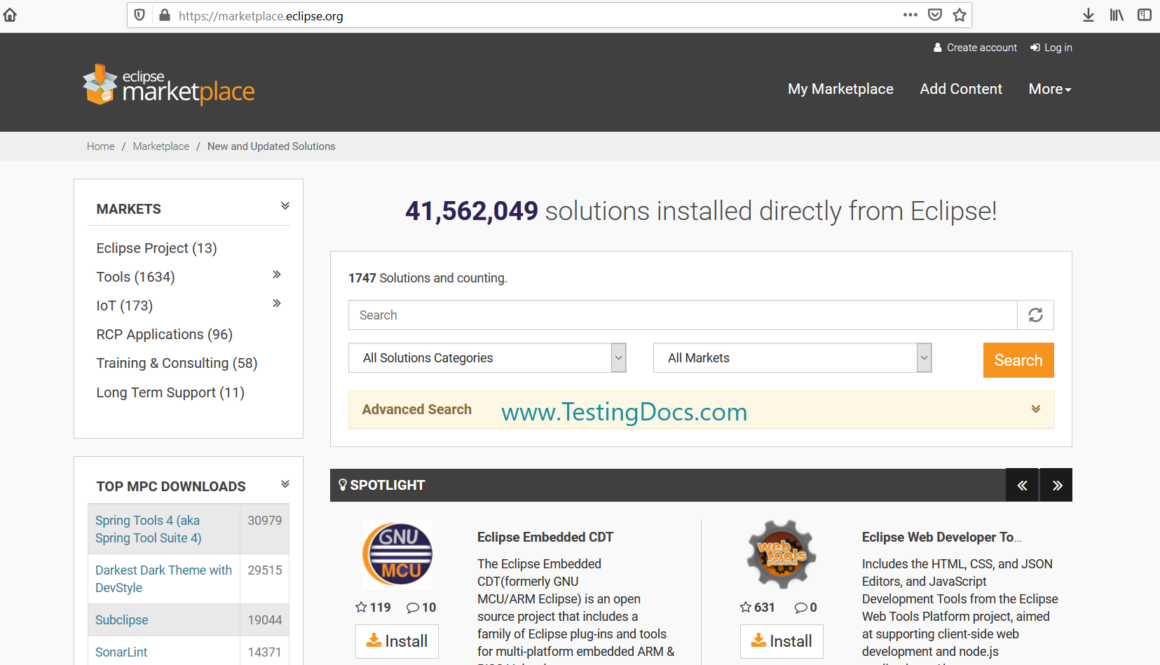The image size is (1160, 665).
Task: Go to previous Spotlight item
Action: 1022,485
